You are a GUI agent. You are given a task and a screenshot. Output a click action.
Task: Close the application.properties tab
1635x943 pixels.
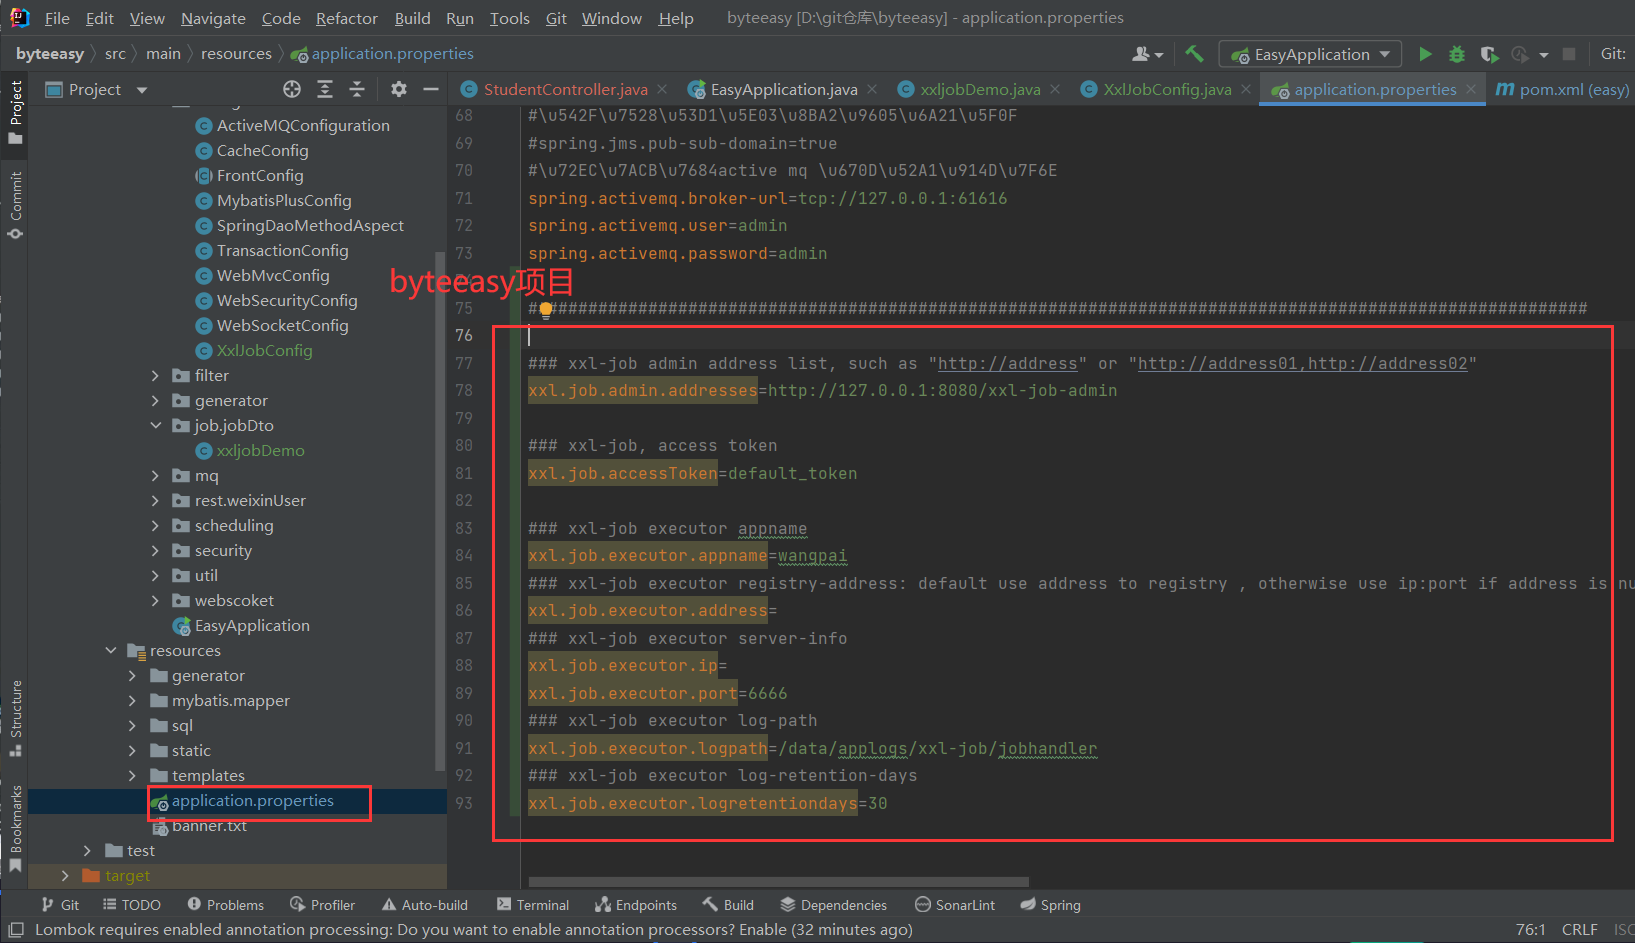(1470, 90)
